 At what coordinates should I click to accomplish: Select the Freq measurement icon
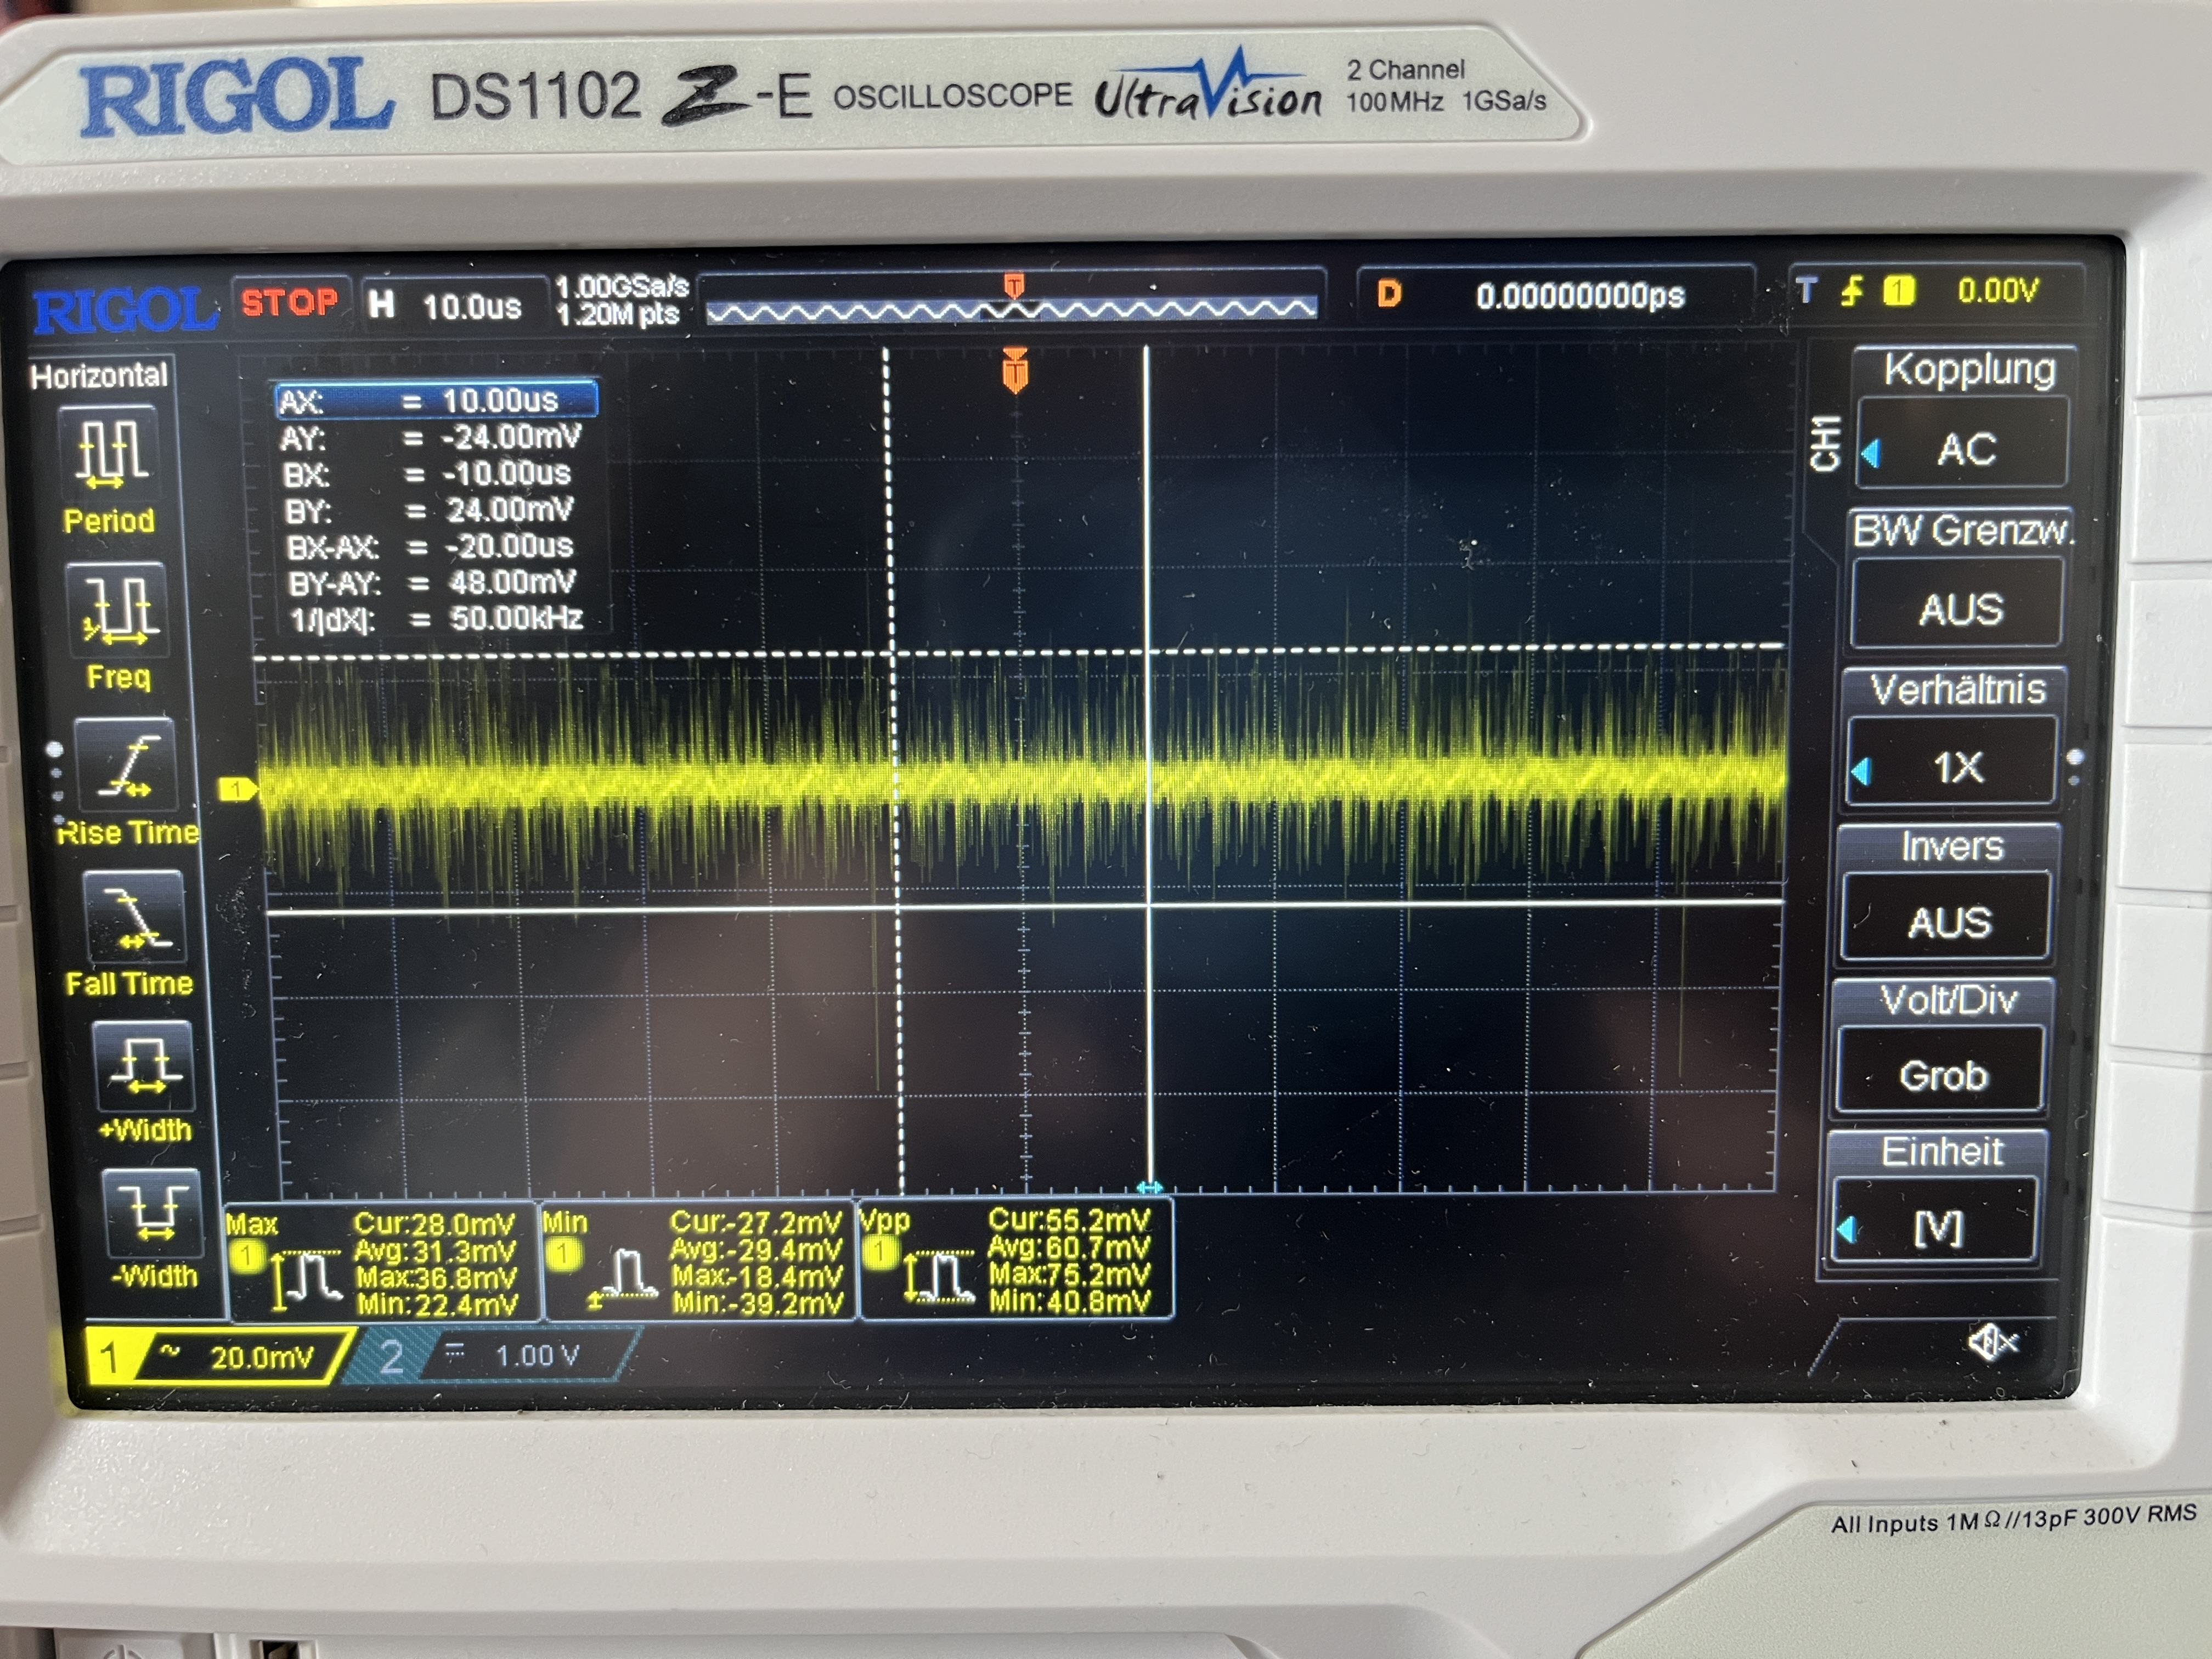pyautogui.click(x=118, y=609)
